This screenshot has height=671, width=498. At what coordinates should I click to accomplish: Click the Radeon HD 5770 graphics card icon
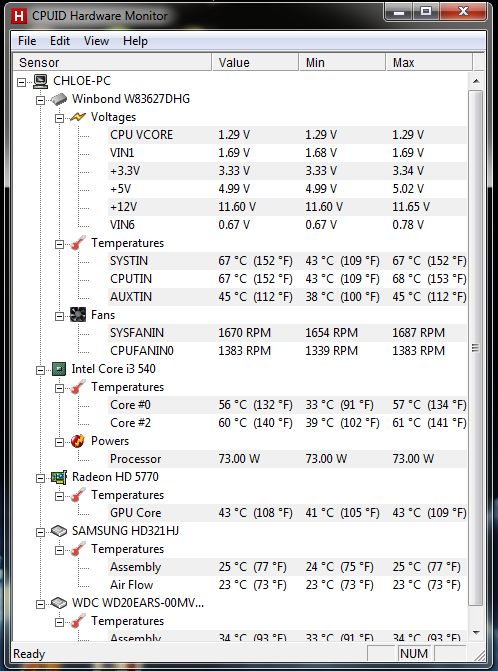tap(59, 477)
